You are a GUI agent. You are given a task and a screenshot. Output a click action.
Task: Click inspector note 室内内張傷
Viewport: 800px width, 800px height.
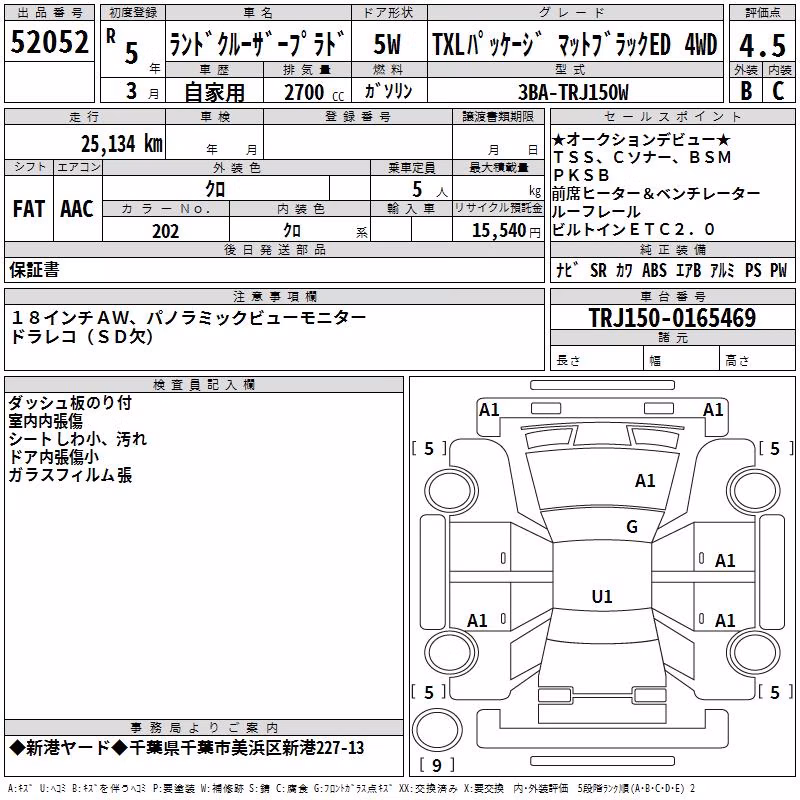point(45,421)
